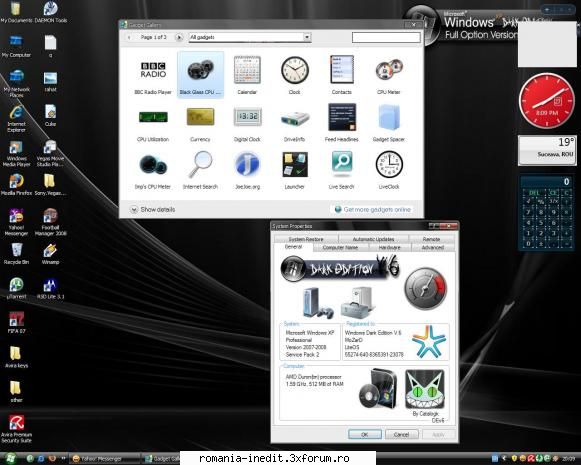The image size is (581, 465).
Task: Click the red clock sidebar gadget
Action: pyautogui.click(x=547, y=100)
